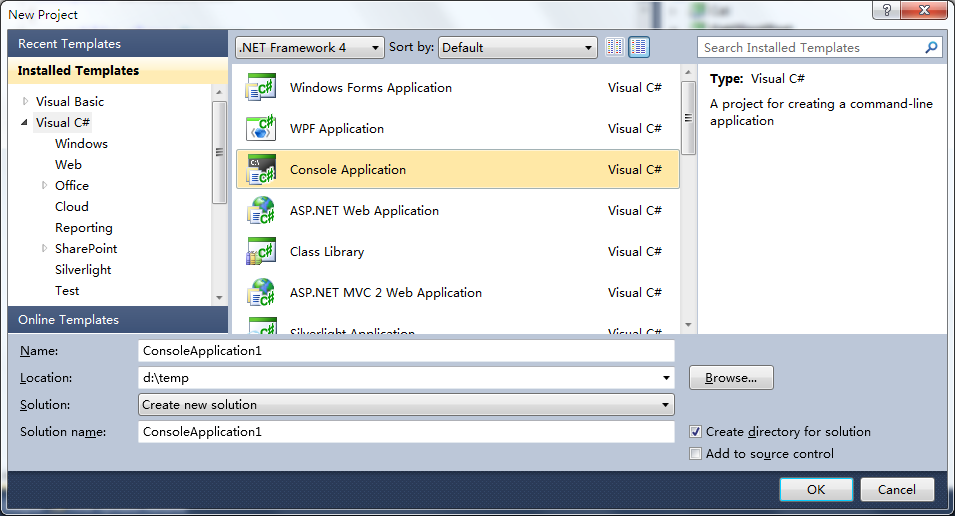Switch to small icons view
Viewport: 955px width, 516px height.
click(x=615, y=47)
